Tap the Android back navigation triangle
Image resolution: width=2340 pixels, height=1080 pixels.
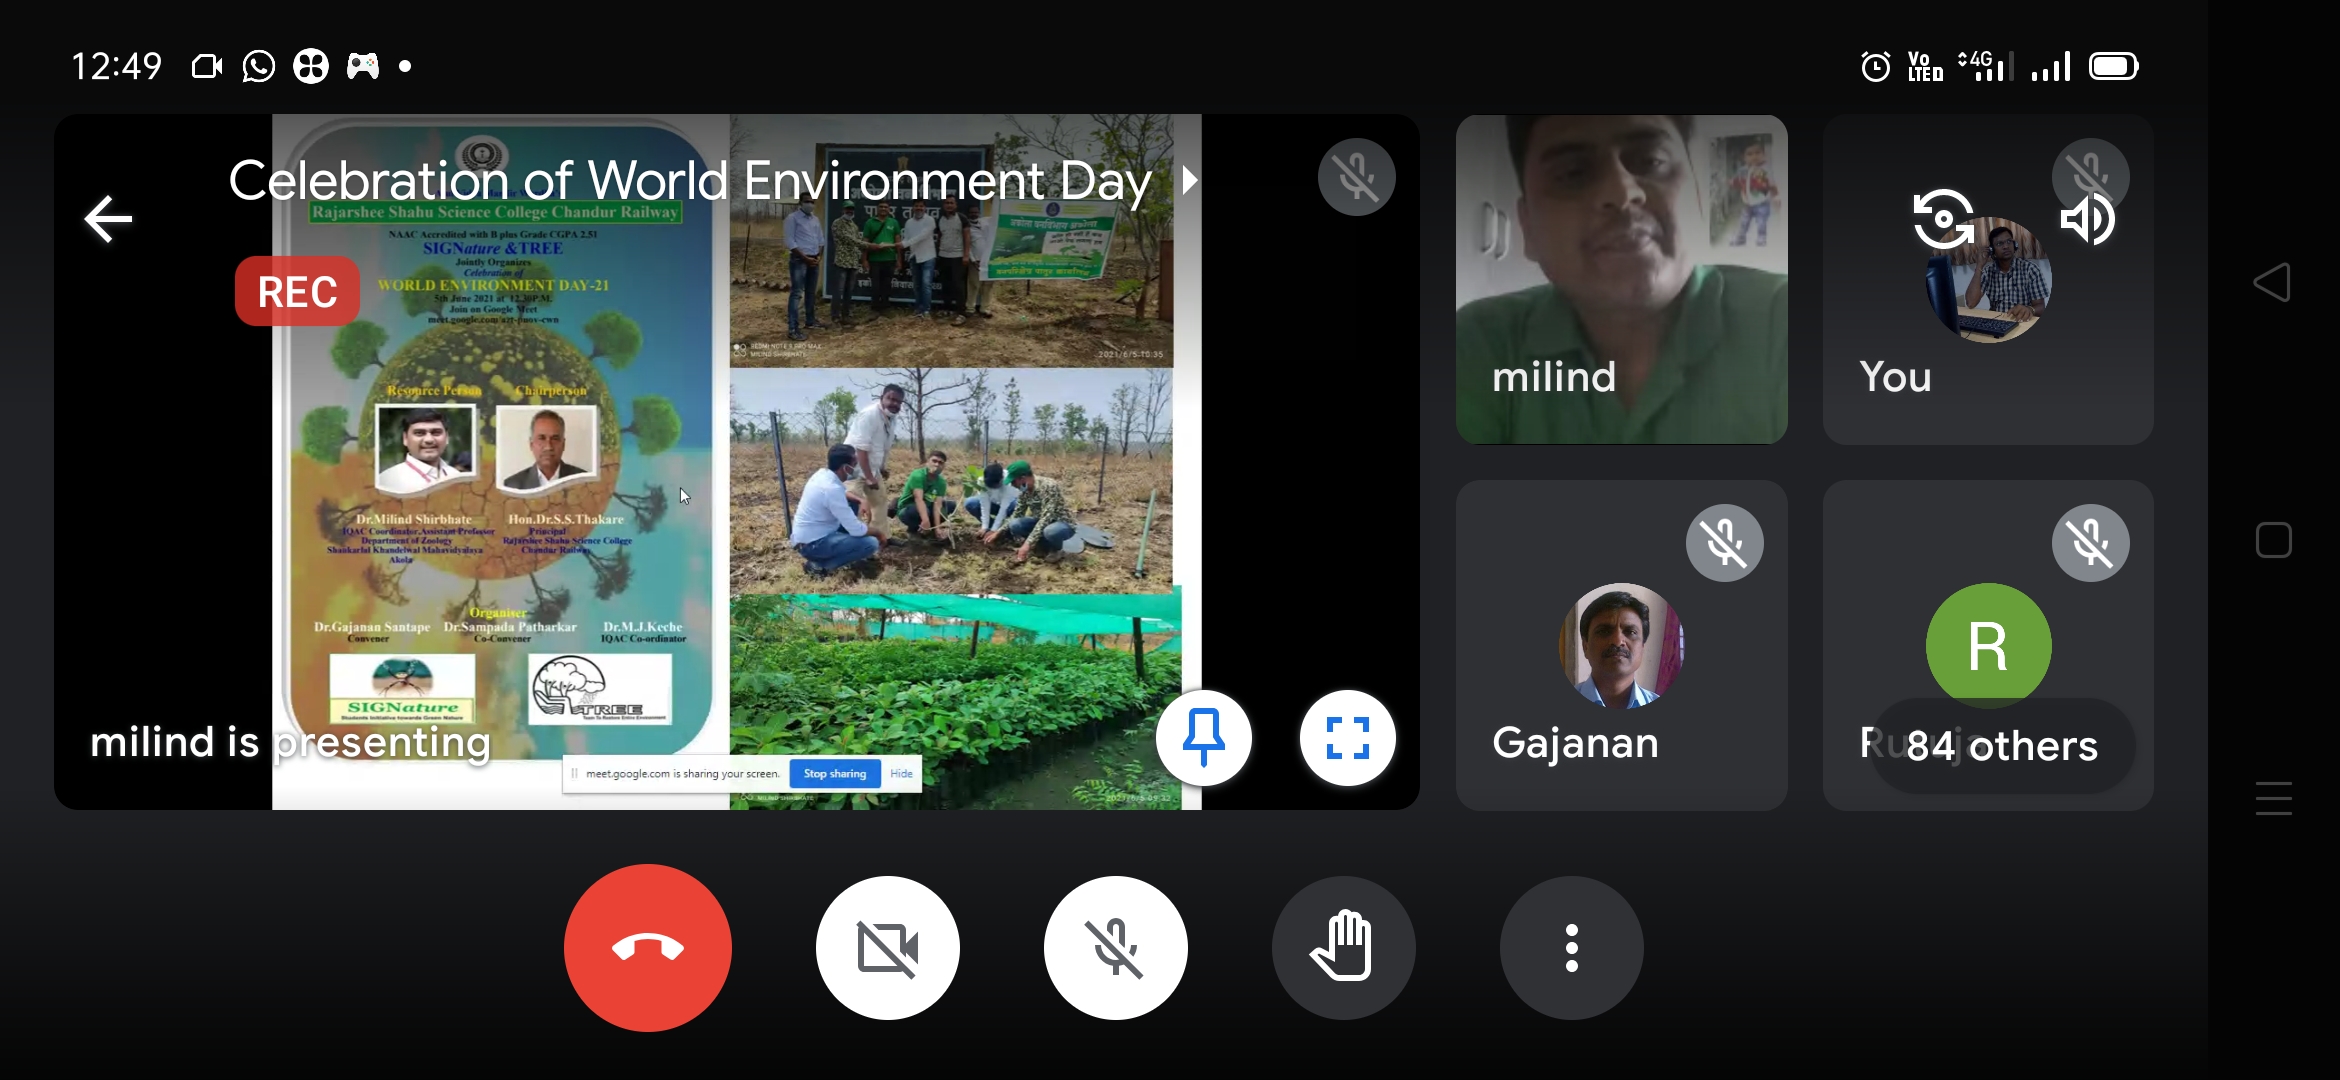click(x=2273, y=283)
